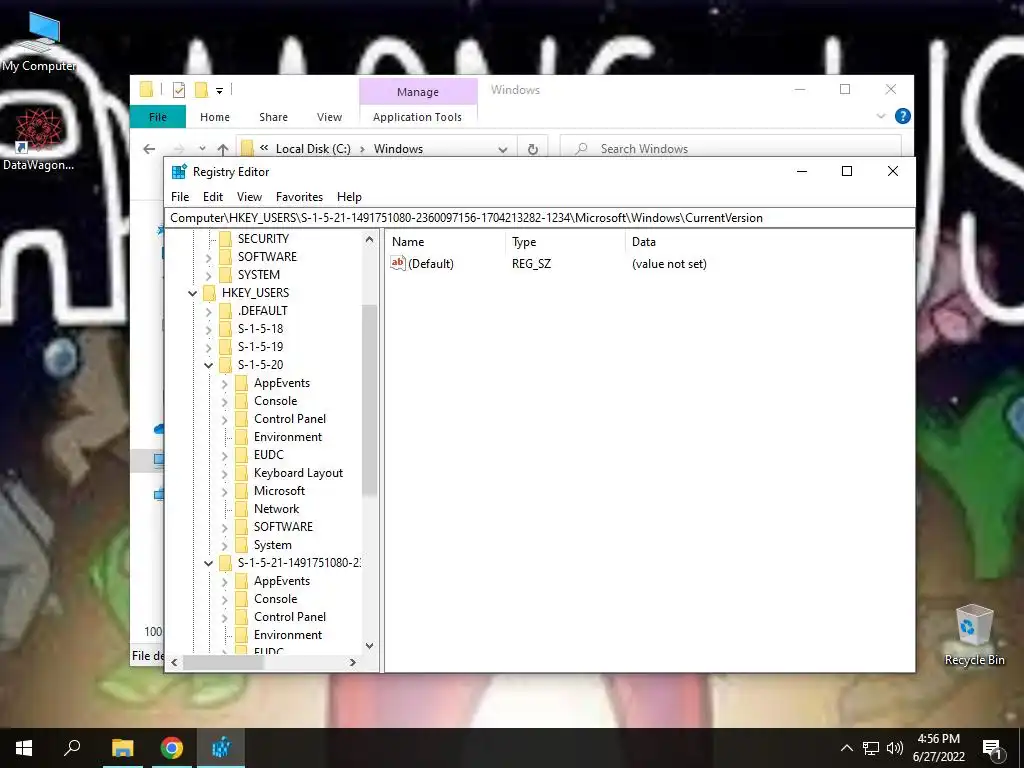Screen dimensions: 1024x768
Task: Open the View menu in Registry Editor
Action: pos(249,197)
